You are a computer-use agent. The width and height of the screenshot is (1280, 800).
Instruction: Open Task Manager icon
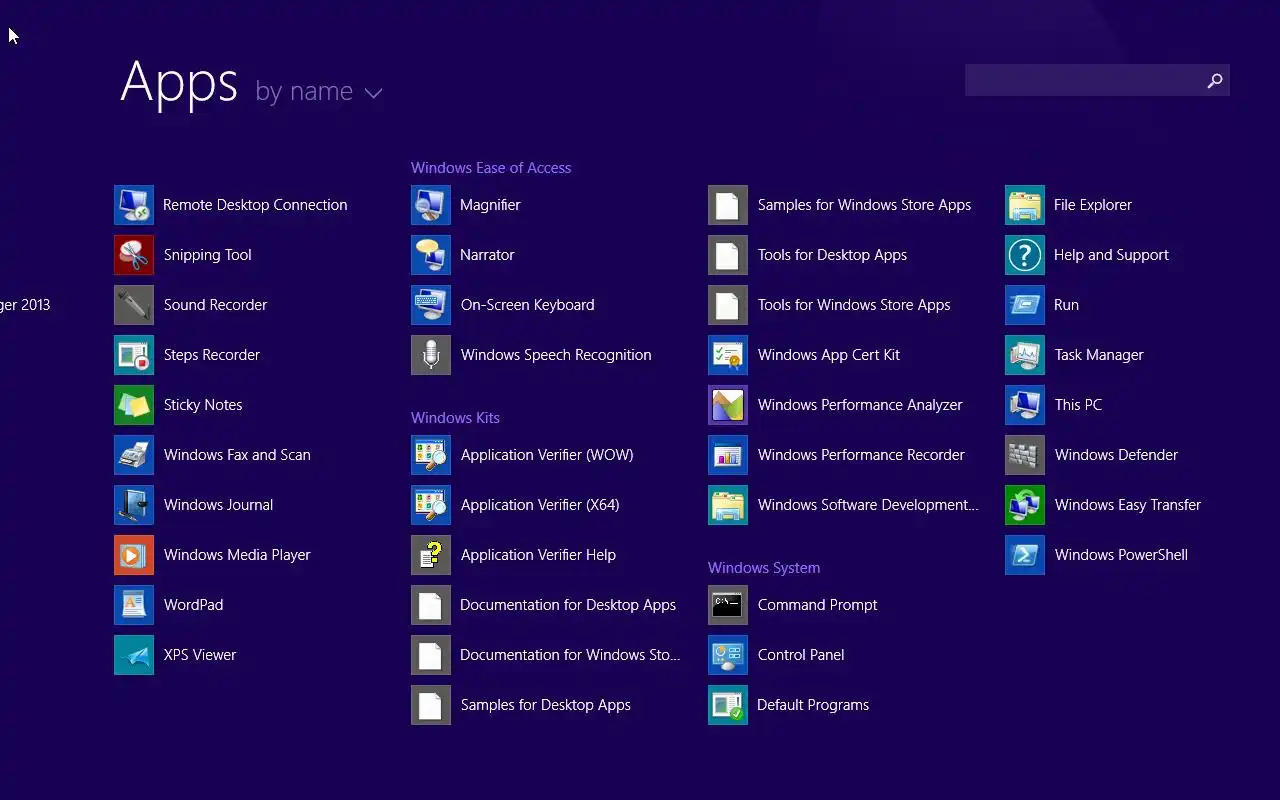[x=1025, y=355]
